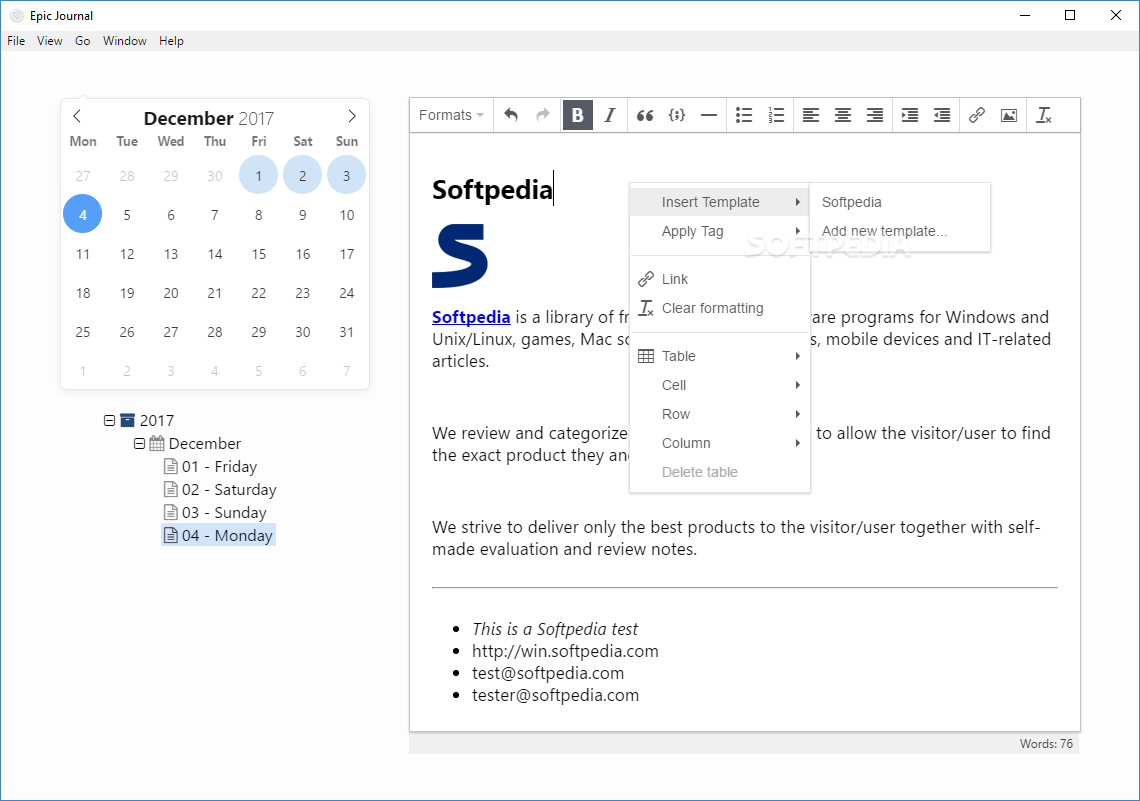
Task: Open the Go menu
Action: pyautogui.click(x=83, y=41)
